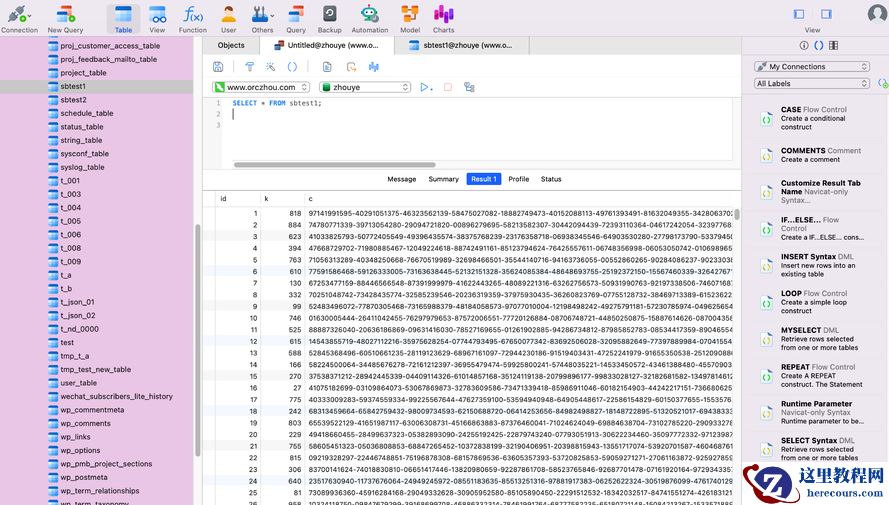Switch to the Untitled@zhouye query tab
This screenshot has height=505, width=889.
(x=327, y=45)
